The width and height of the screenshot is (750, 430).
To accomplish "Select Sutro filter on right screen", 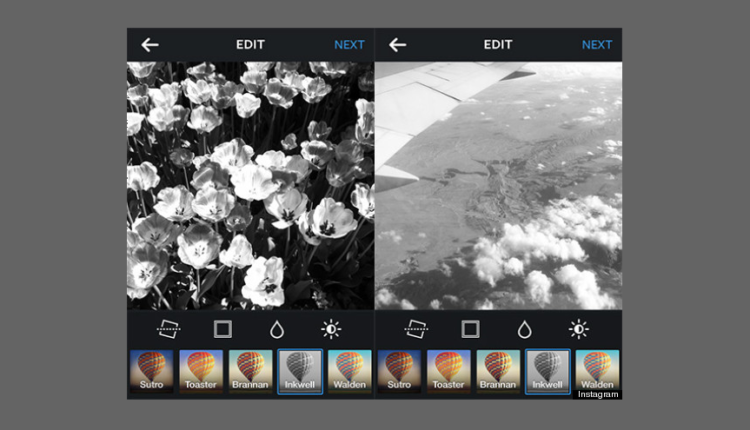I will [399, 372].
